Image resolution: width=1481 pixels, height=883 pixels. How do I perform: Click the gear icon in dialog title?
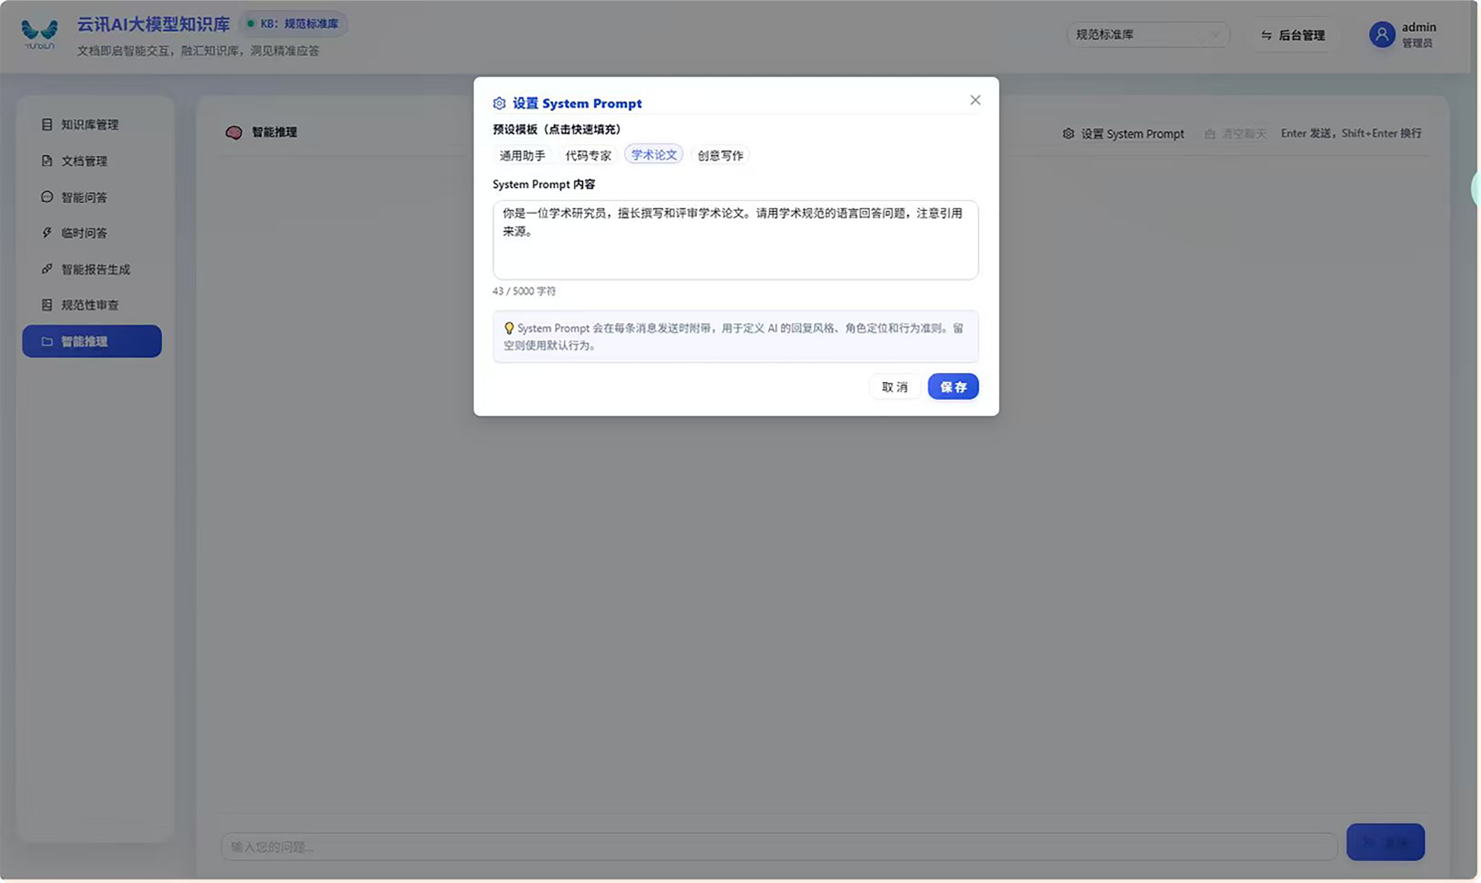pos(499,103)
